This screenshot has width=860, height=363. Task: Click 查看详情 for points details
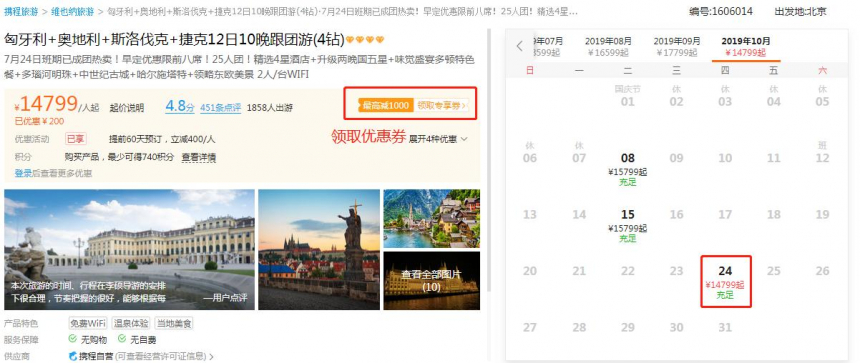click(x=199, y=157)
